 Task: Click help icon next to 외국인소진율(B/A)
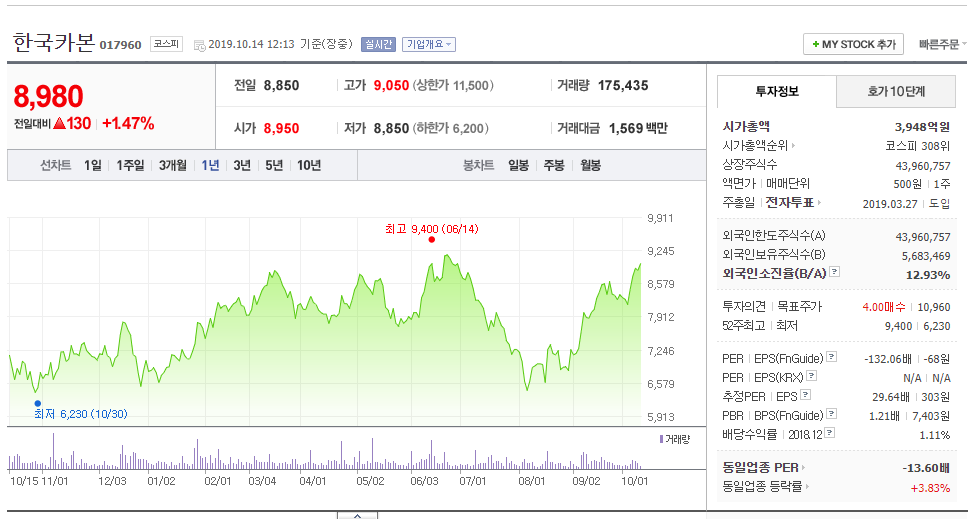click(x=834, y=272)
